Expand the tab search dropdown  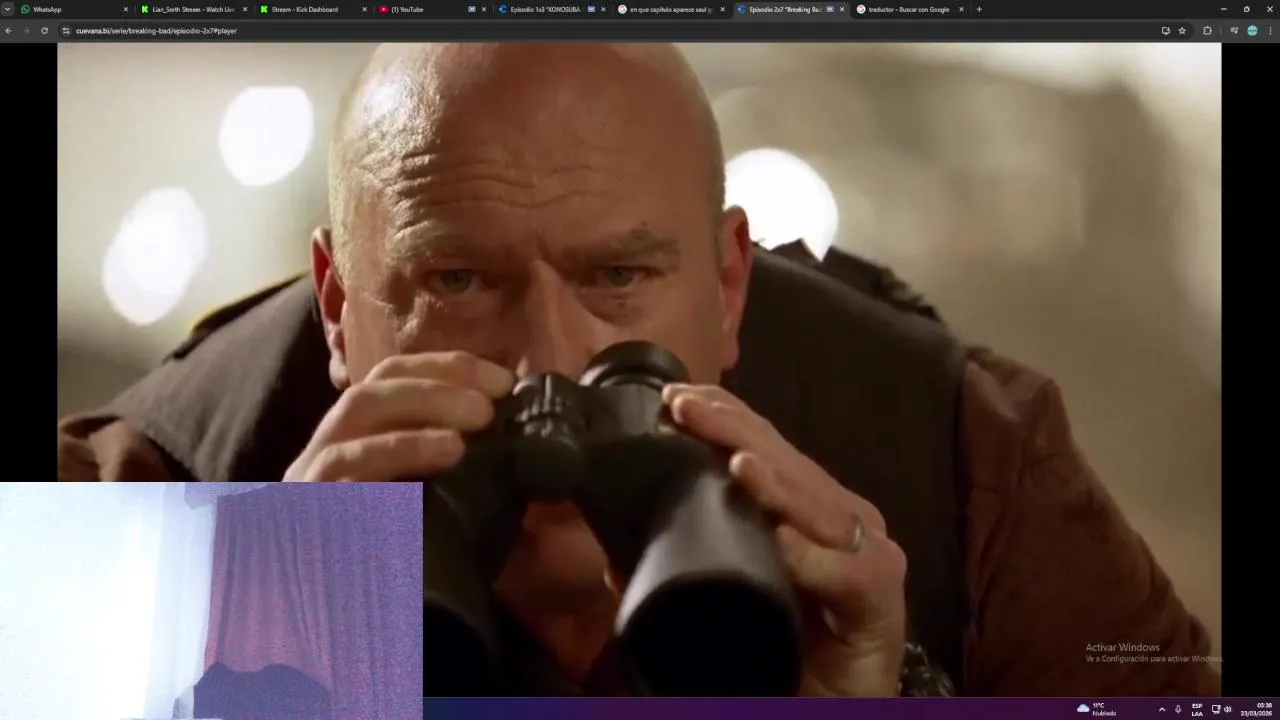tap(7, 9)
